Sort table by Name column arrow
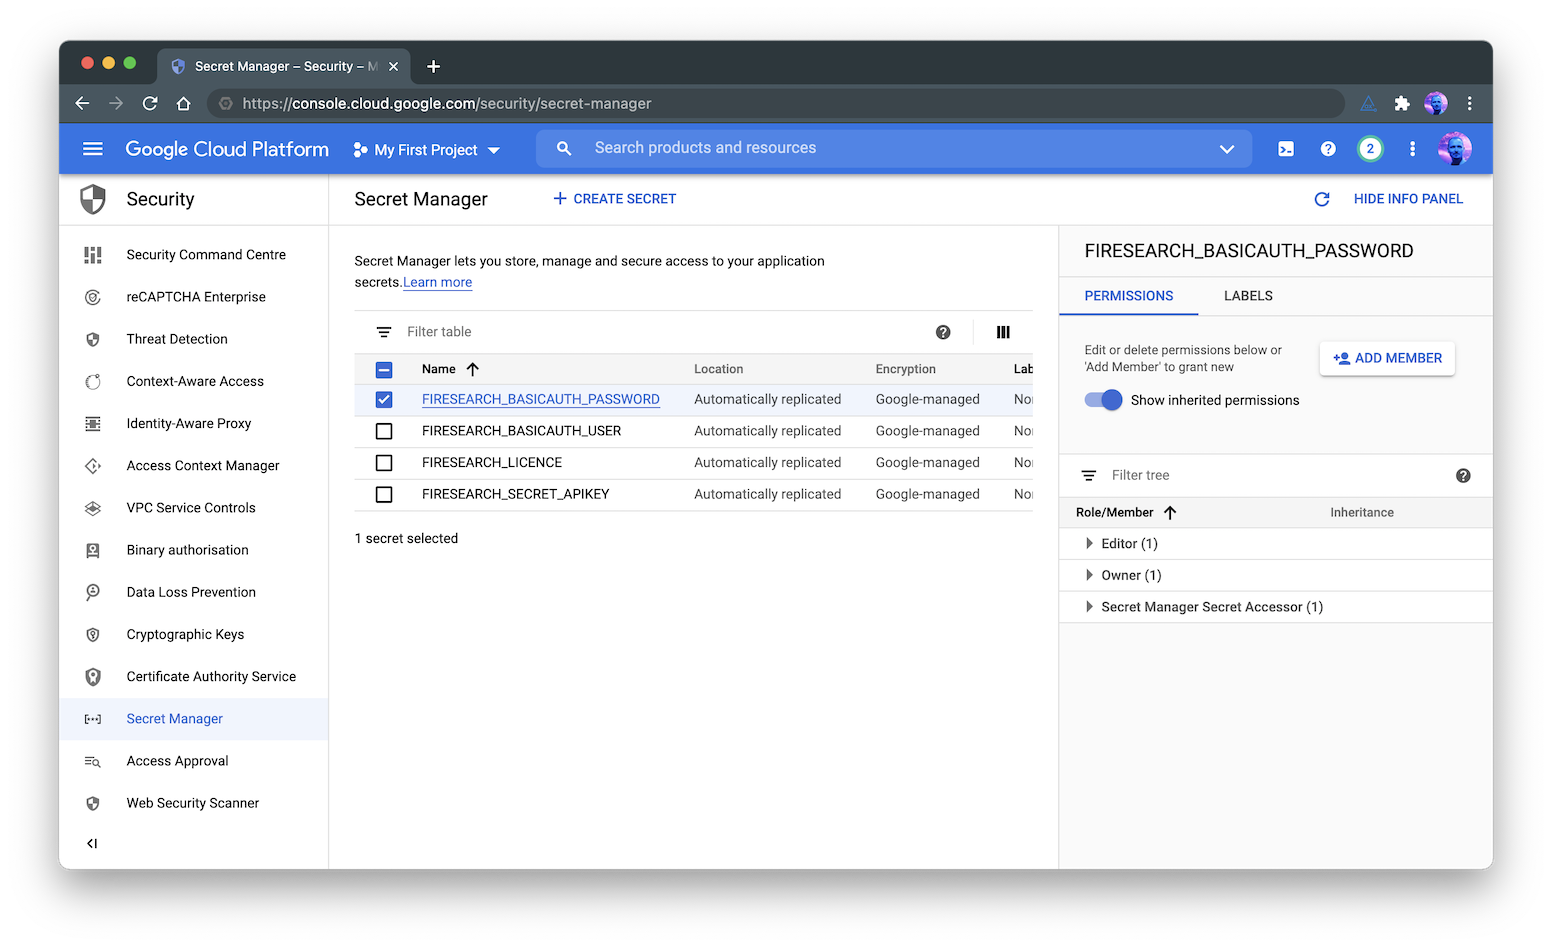1552x947 pixels. click(473, 369)
